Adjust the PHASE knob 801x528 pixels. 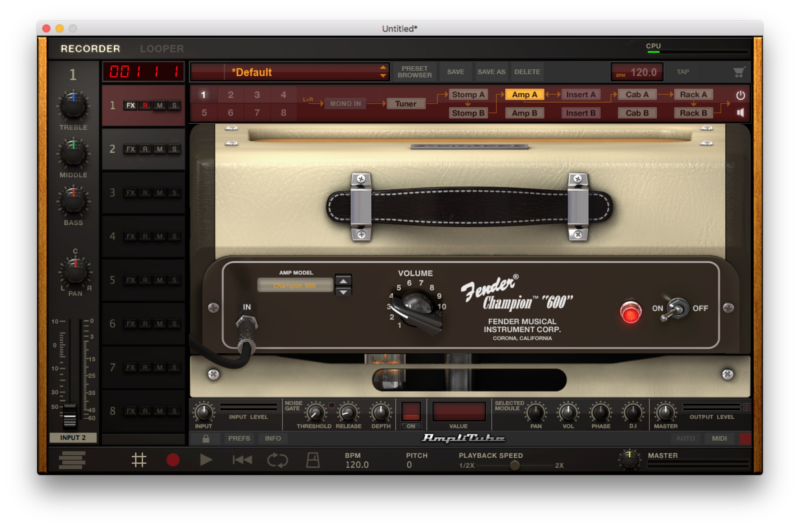coord(600,412)
